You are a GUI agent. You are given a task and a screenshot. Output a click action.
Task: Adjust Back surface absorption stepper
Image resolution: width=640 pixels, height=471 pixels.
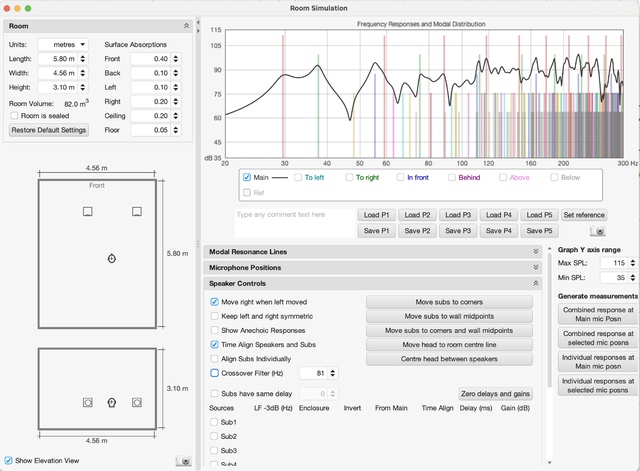tap(176, 73)
